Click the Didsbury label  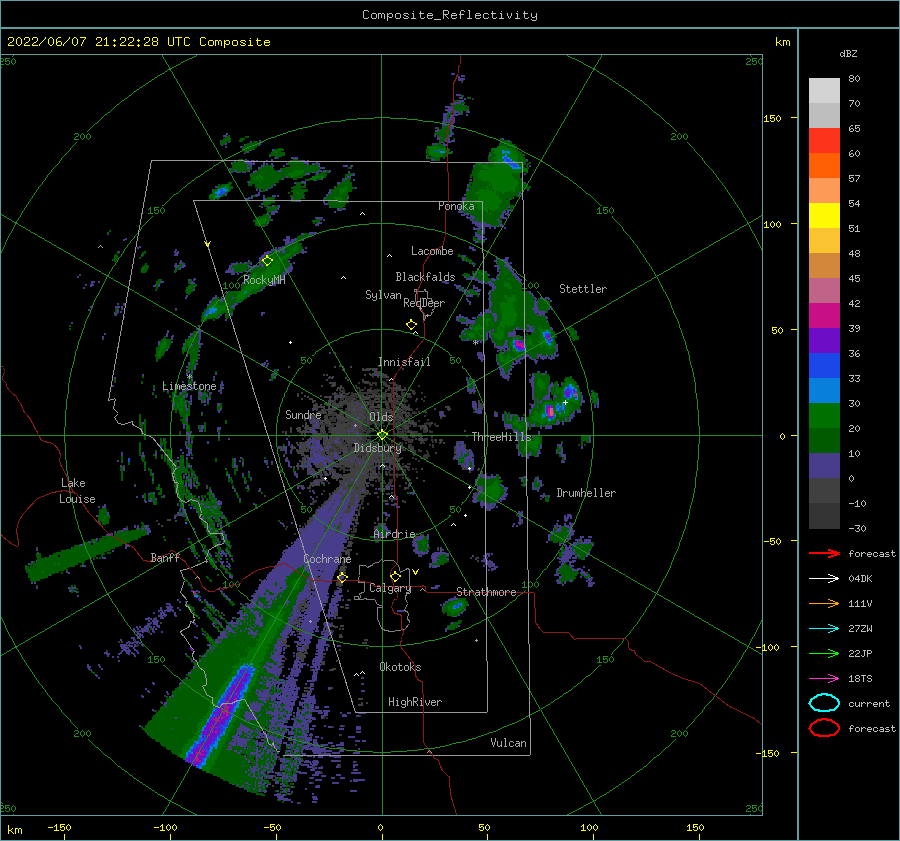click(378, 448)
